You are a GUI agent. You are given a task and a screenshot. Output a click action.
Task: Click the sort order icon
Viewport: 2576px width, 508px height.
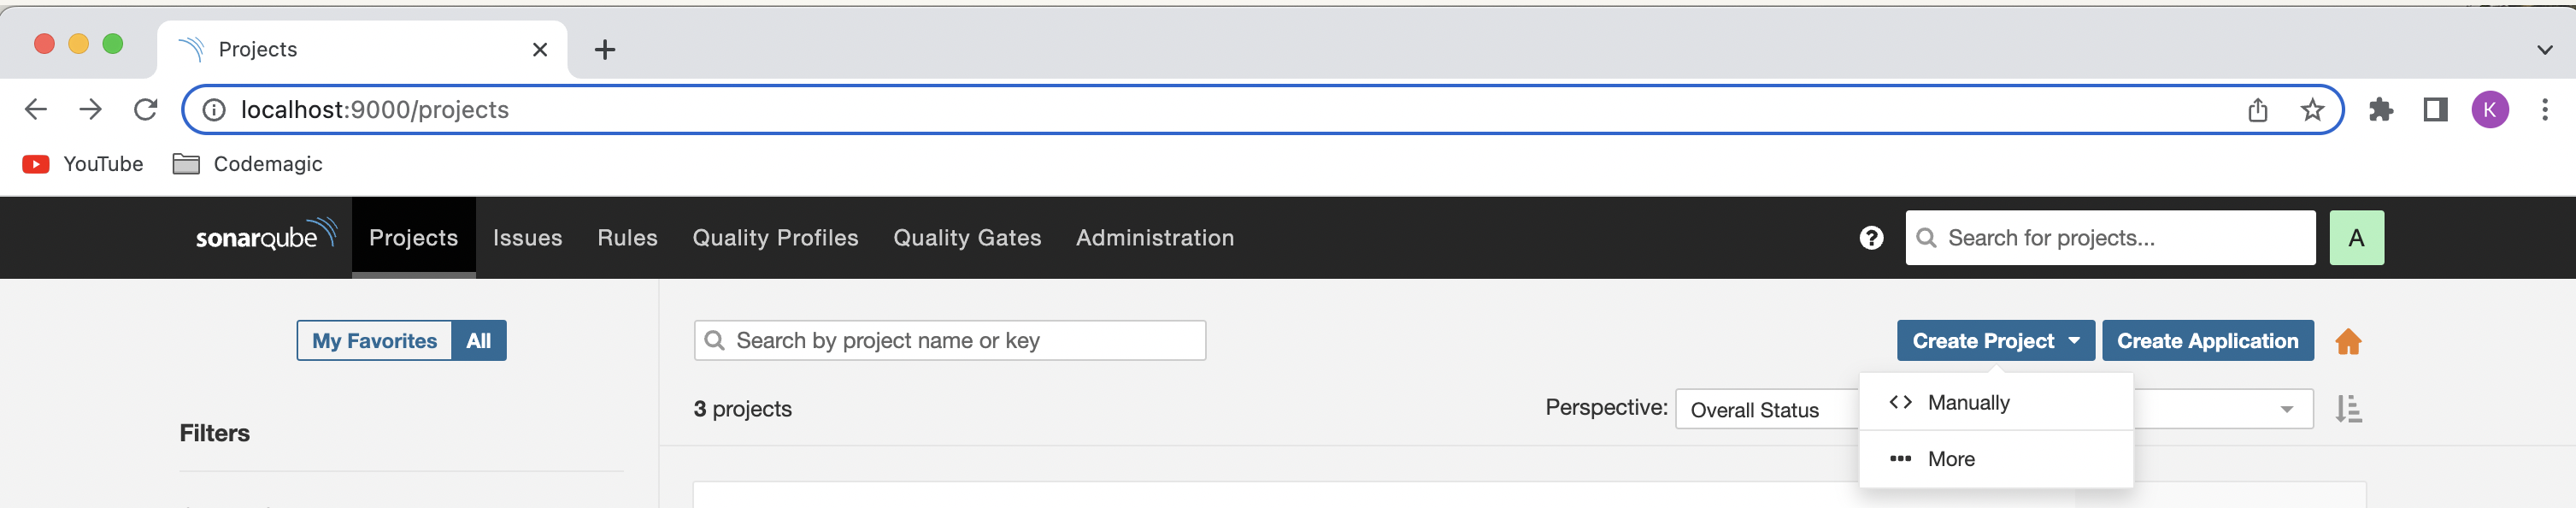pos(2348,409)
